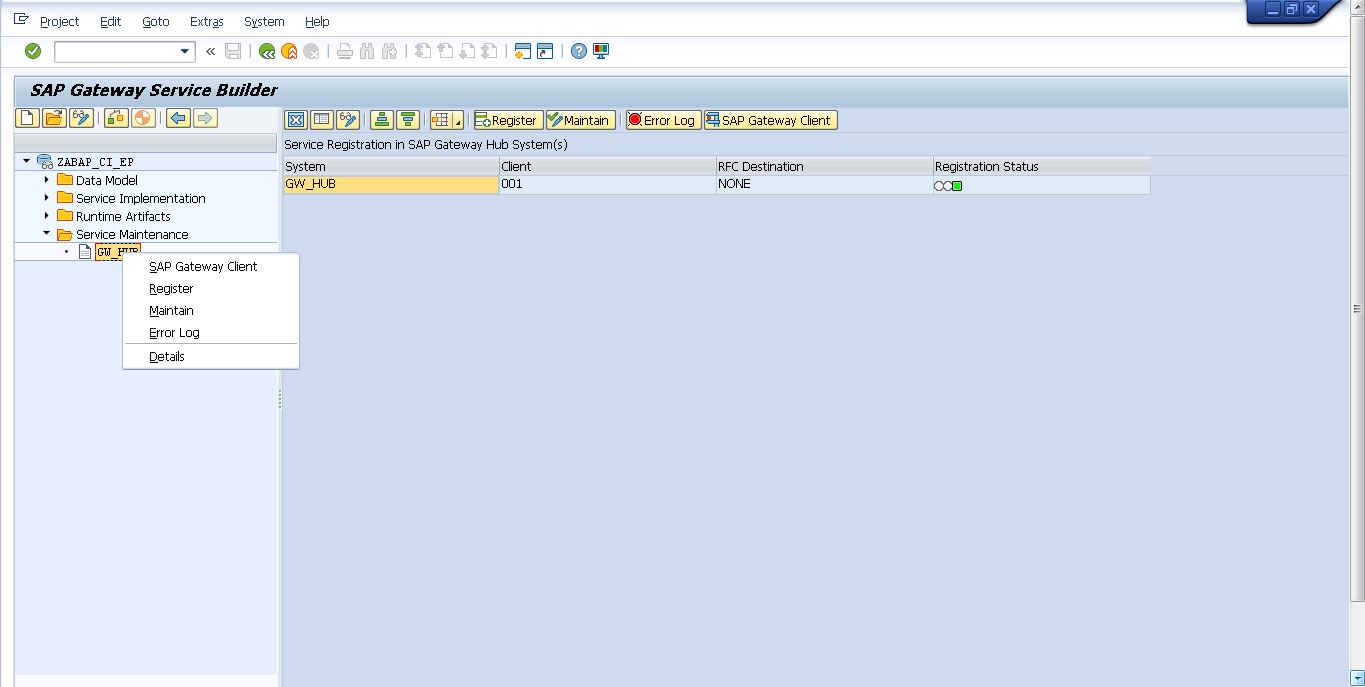Open the Extras menu
The height and width of the screenshot is (687, 1365).
[206, 21]
